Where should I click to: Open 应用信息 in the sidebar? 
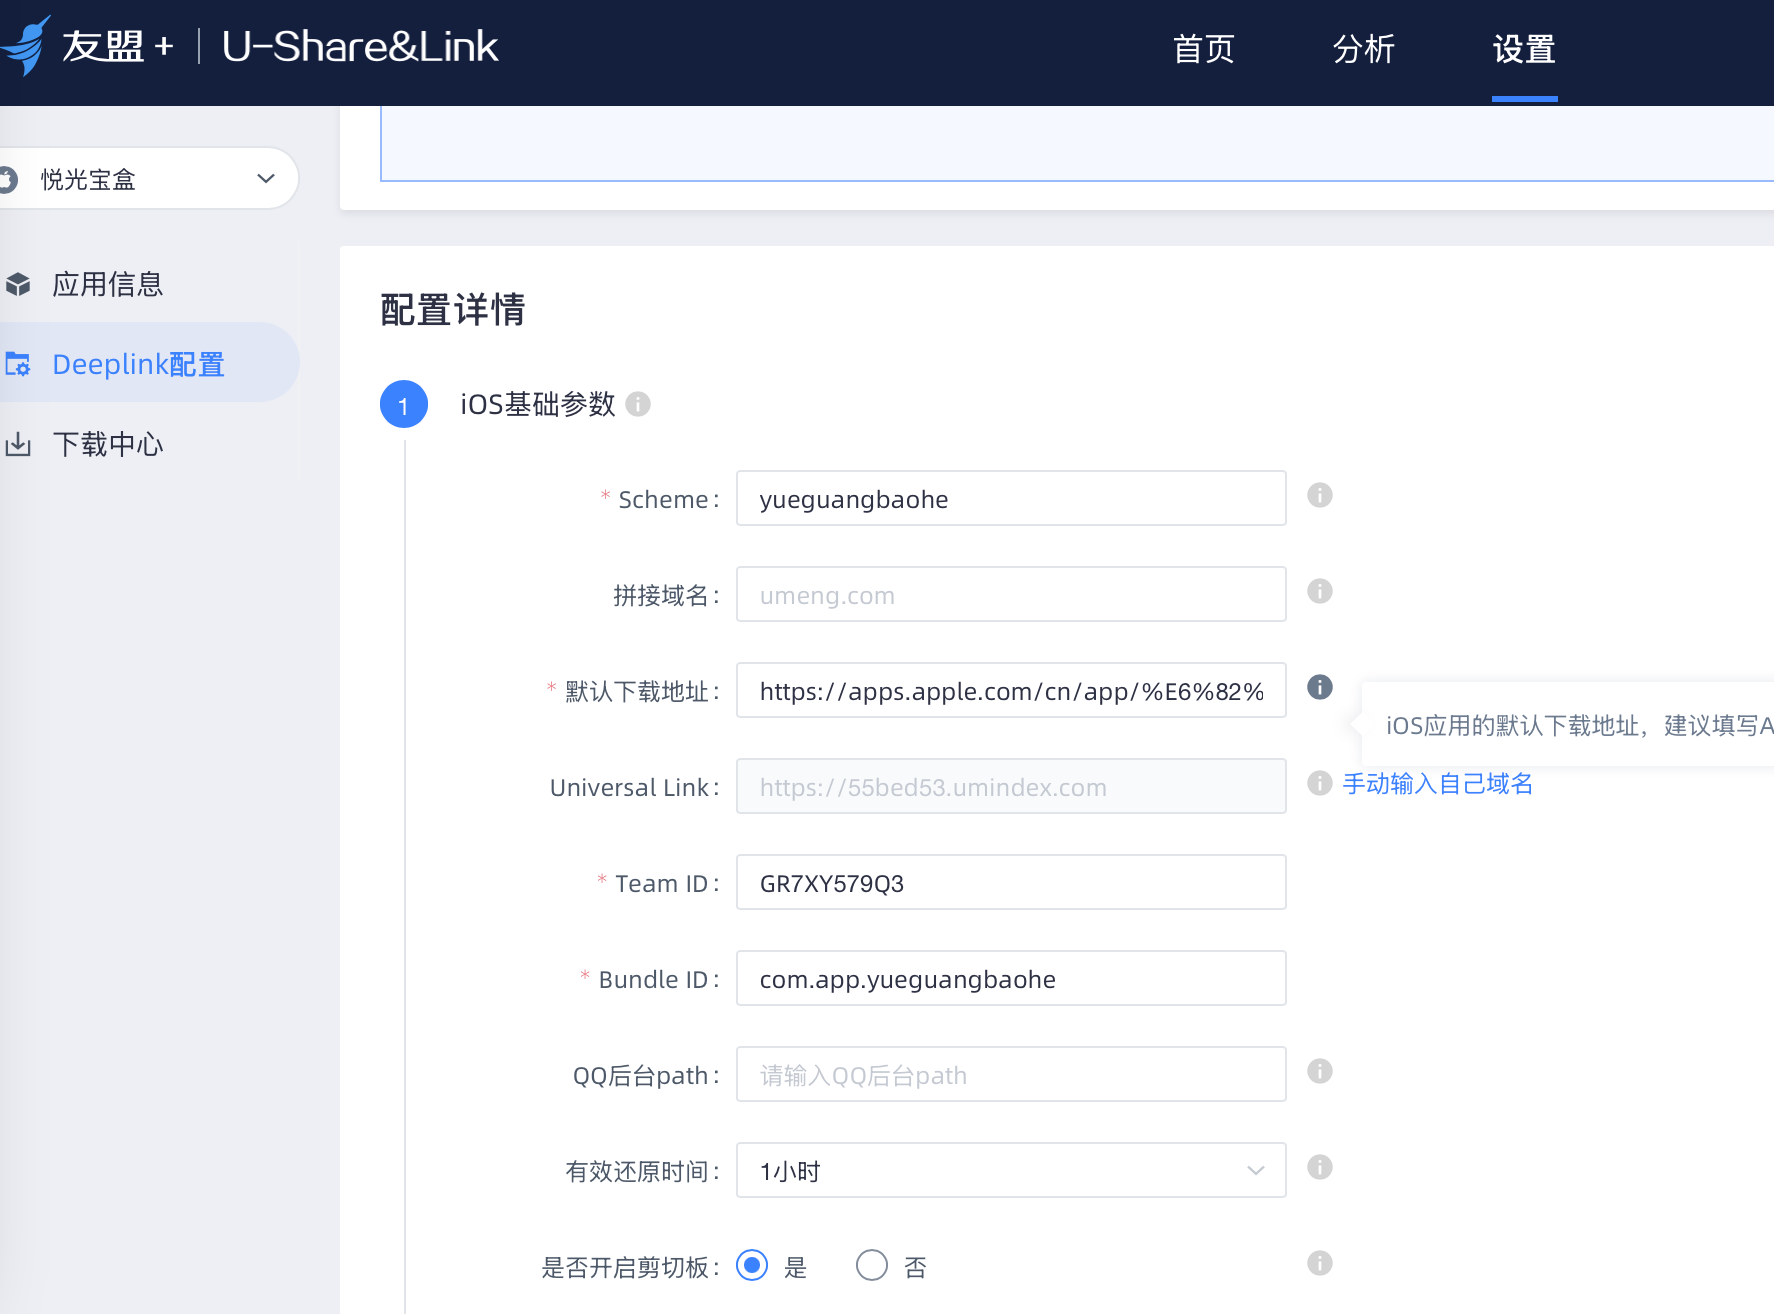tap(108, 285)
